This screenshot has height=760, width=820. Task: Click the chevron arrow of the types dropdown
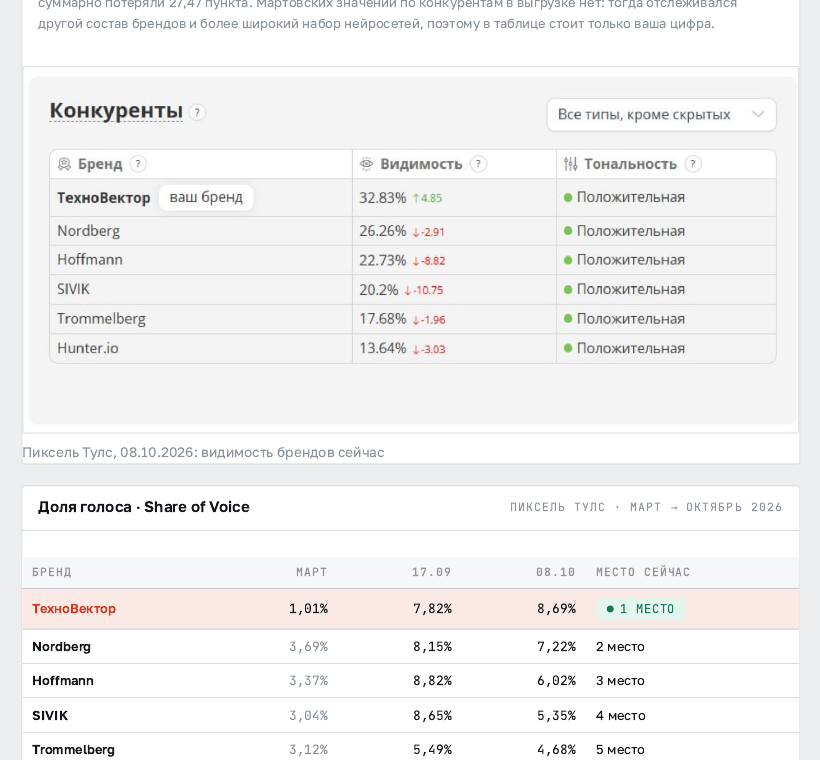(x=758, y=114)
